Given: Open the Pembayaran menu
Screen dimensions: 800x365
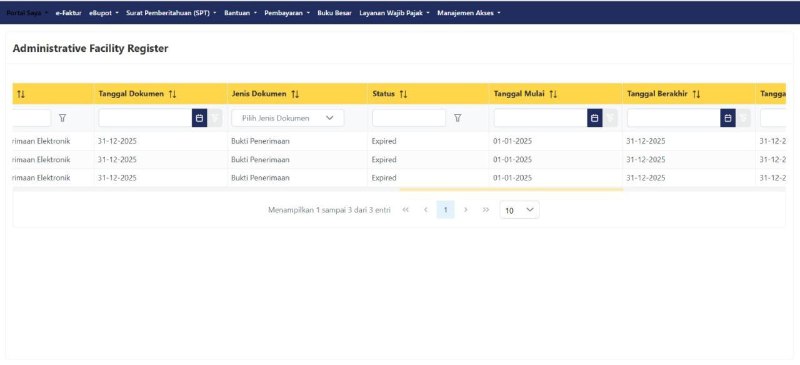Looking at the screenshot, I should coord(287,13).
